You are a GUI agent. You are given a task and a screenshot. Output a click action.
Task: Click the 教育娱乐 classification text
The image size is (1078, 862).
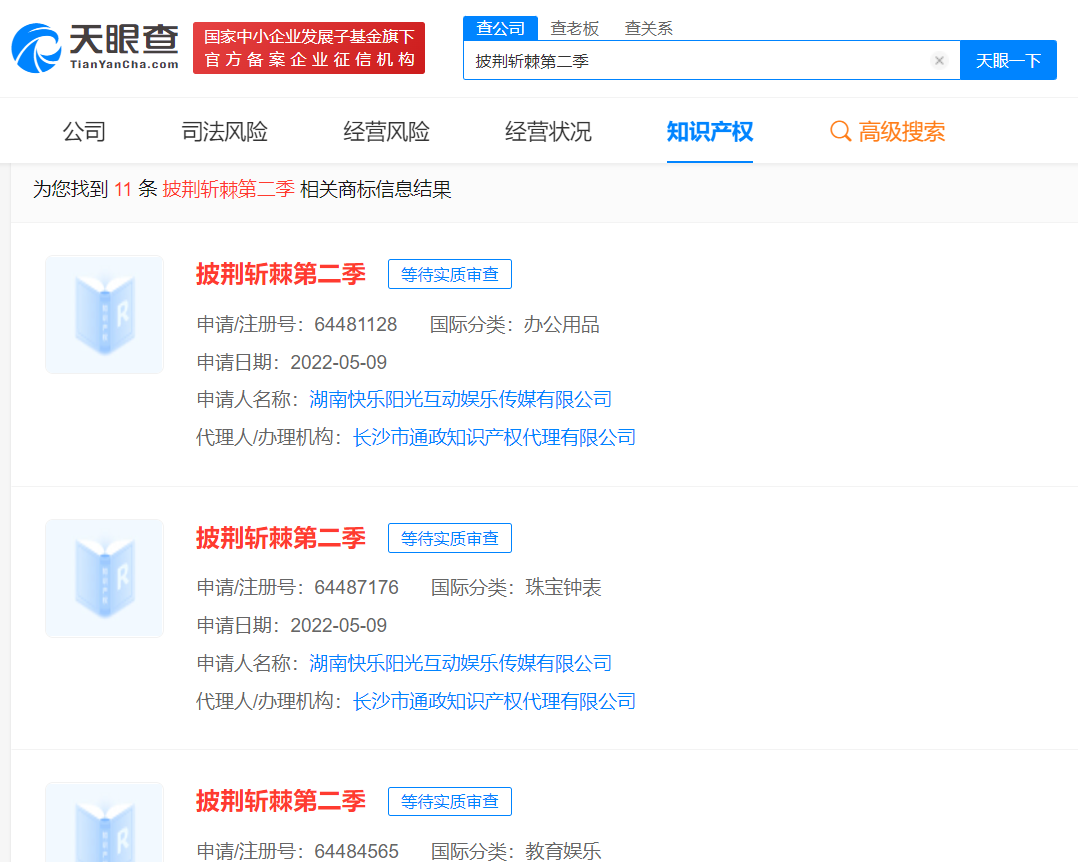pos(564,851)
